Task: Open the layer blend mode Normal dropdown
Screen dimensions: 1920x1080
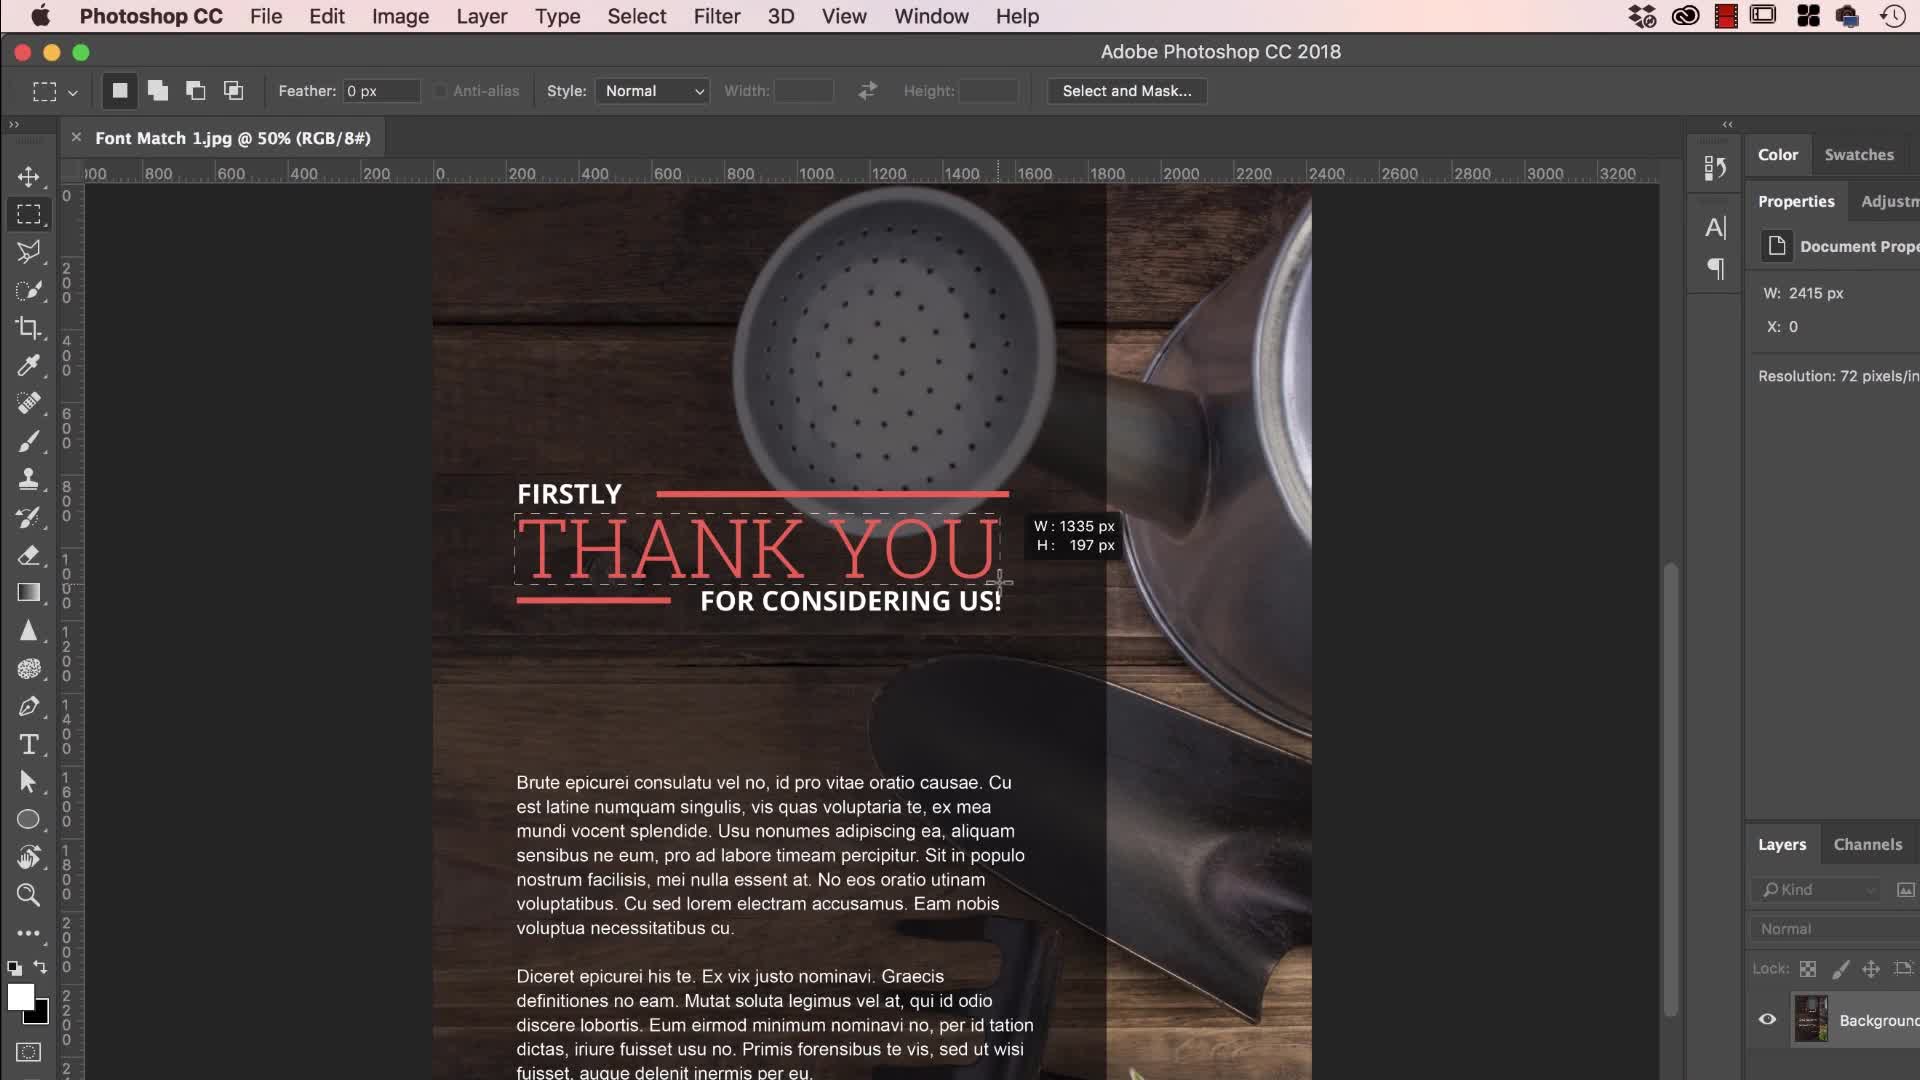Action: (1834, 929)
